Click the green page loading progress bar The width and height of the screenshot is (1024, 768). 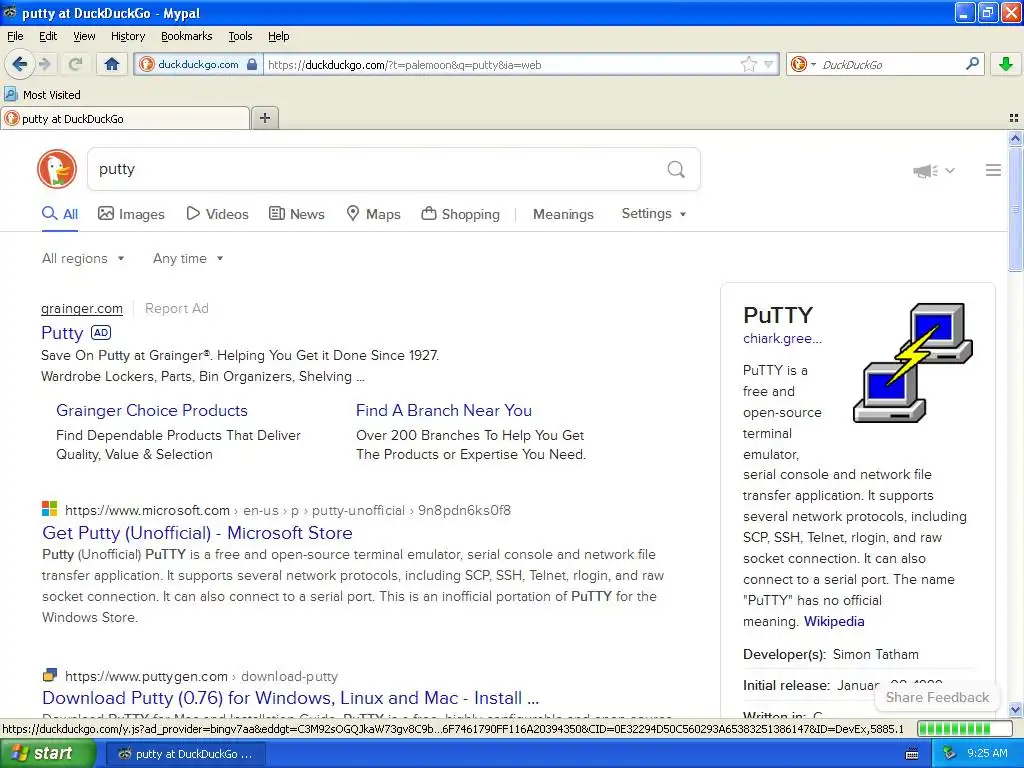pyautogui.click(x=963, y=728)
